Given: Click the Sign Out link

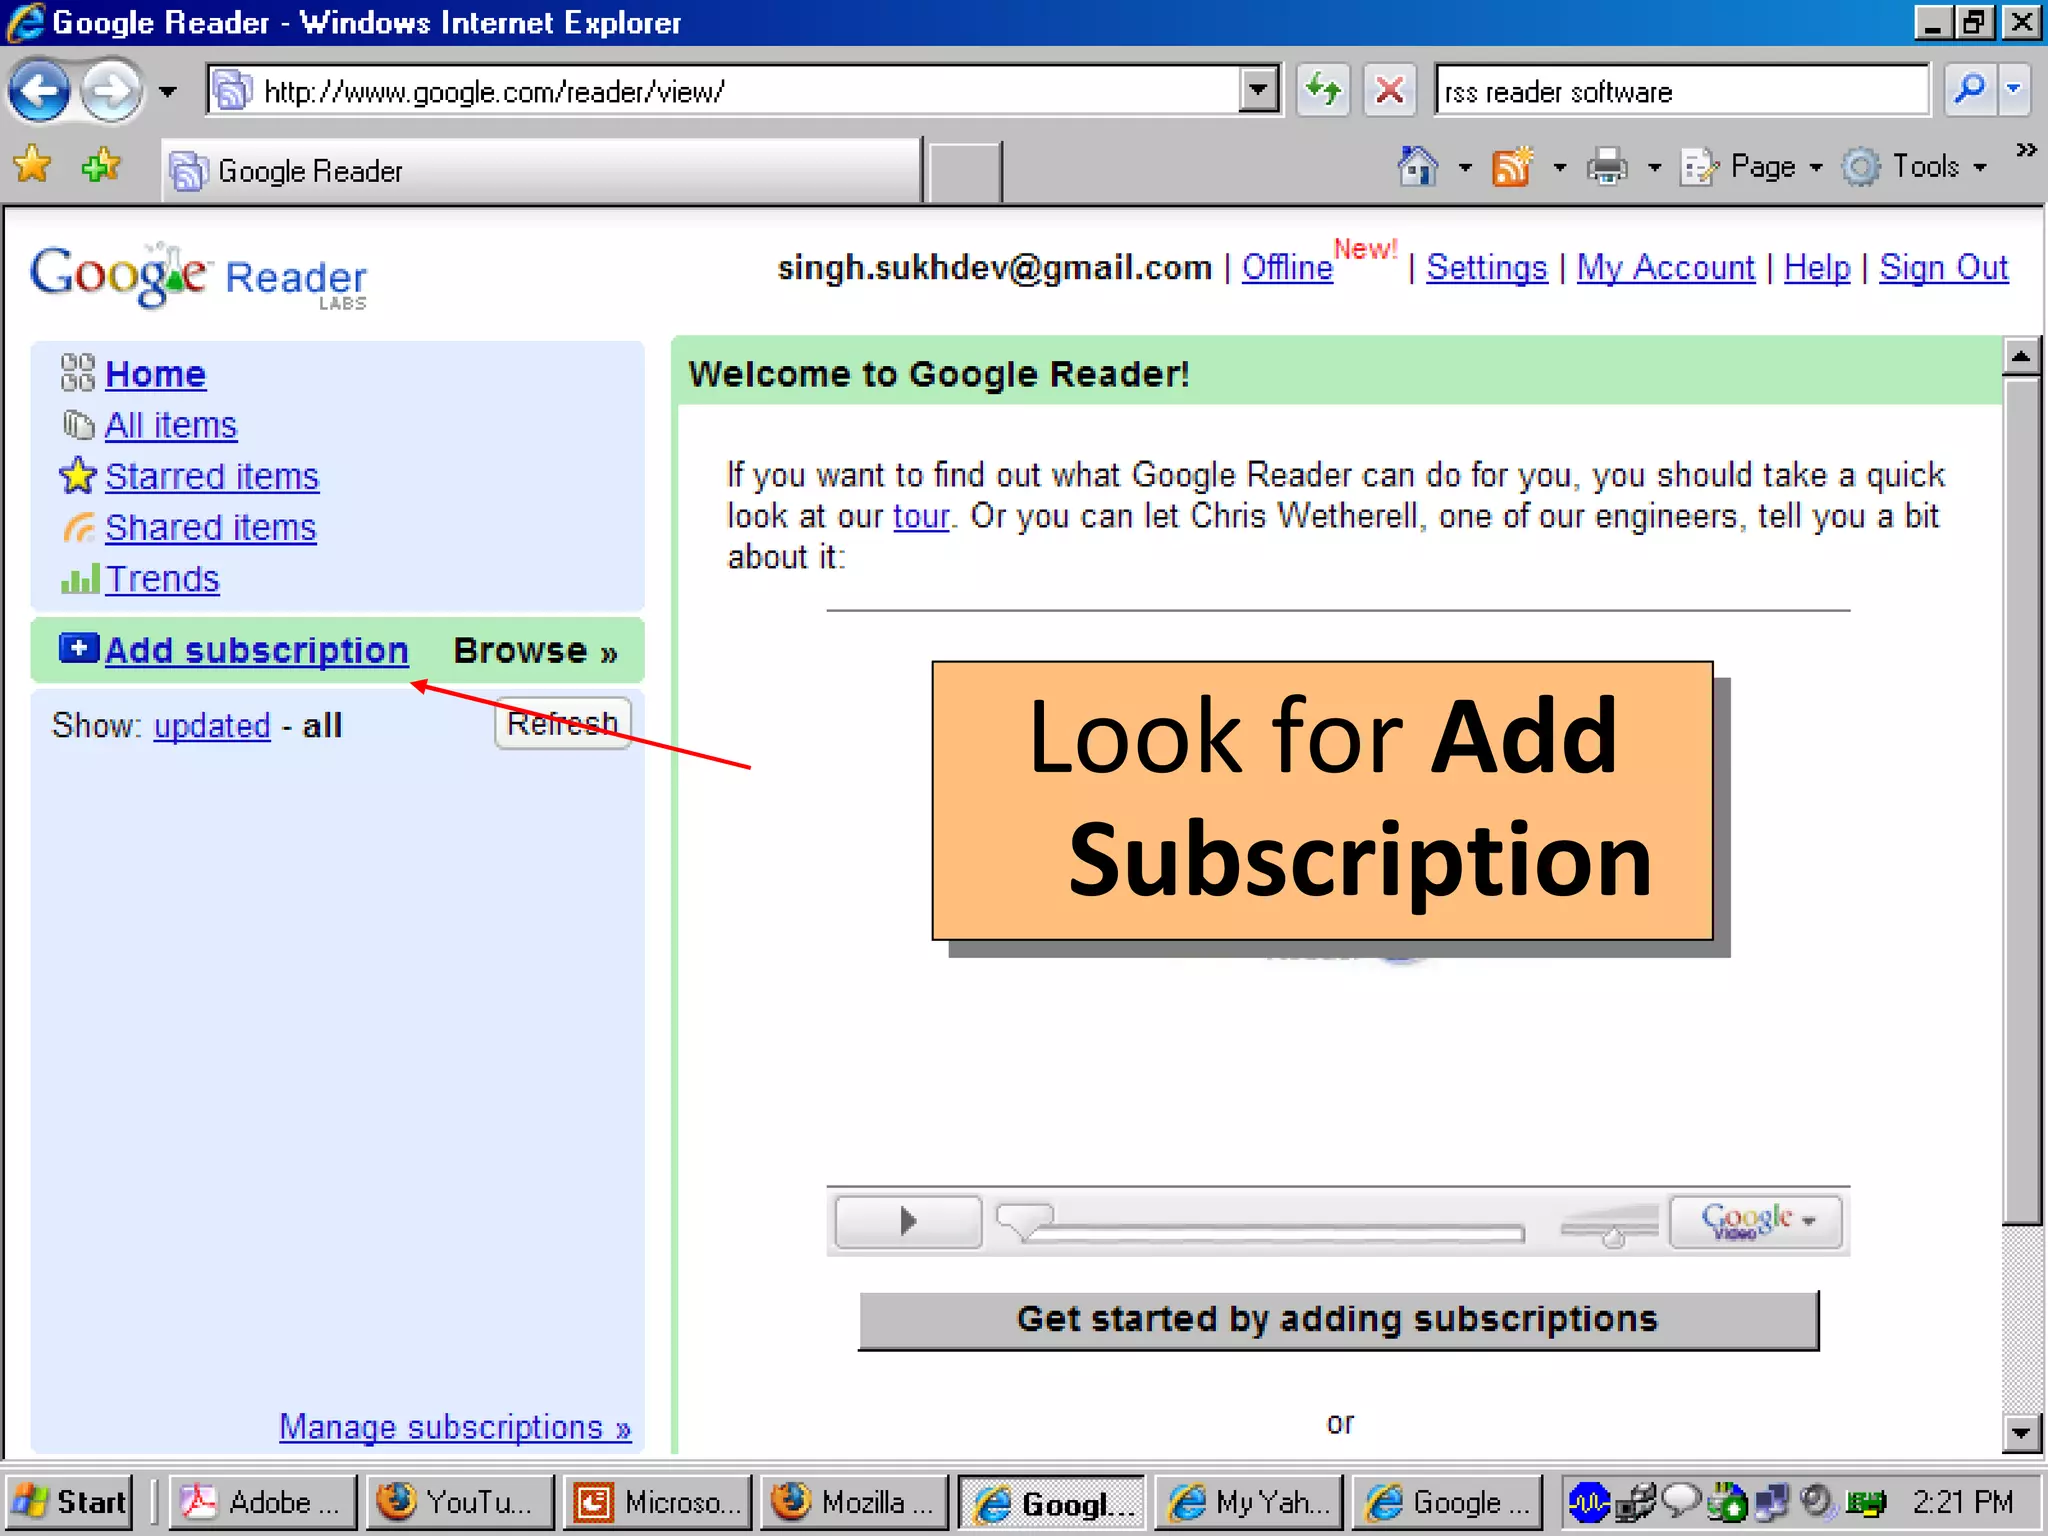Looking at the screenshot, I should [x=1943, y=267].
